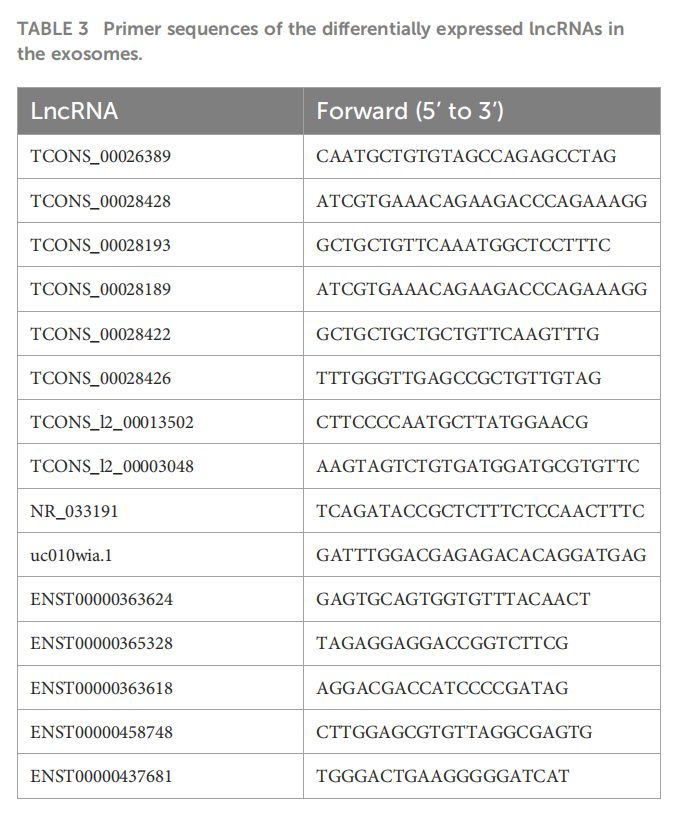The width and height of the screenshot is (682, 816).
Task: Click the NR_033191 lncRNA name
Action: click(74, 511)
